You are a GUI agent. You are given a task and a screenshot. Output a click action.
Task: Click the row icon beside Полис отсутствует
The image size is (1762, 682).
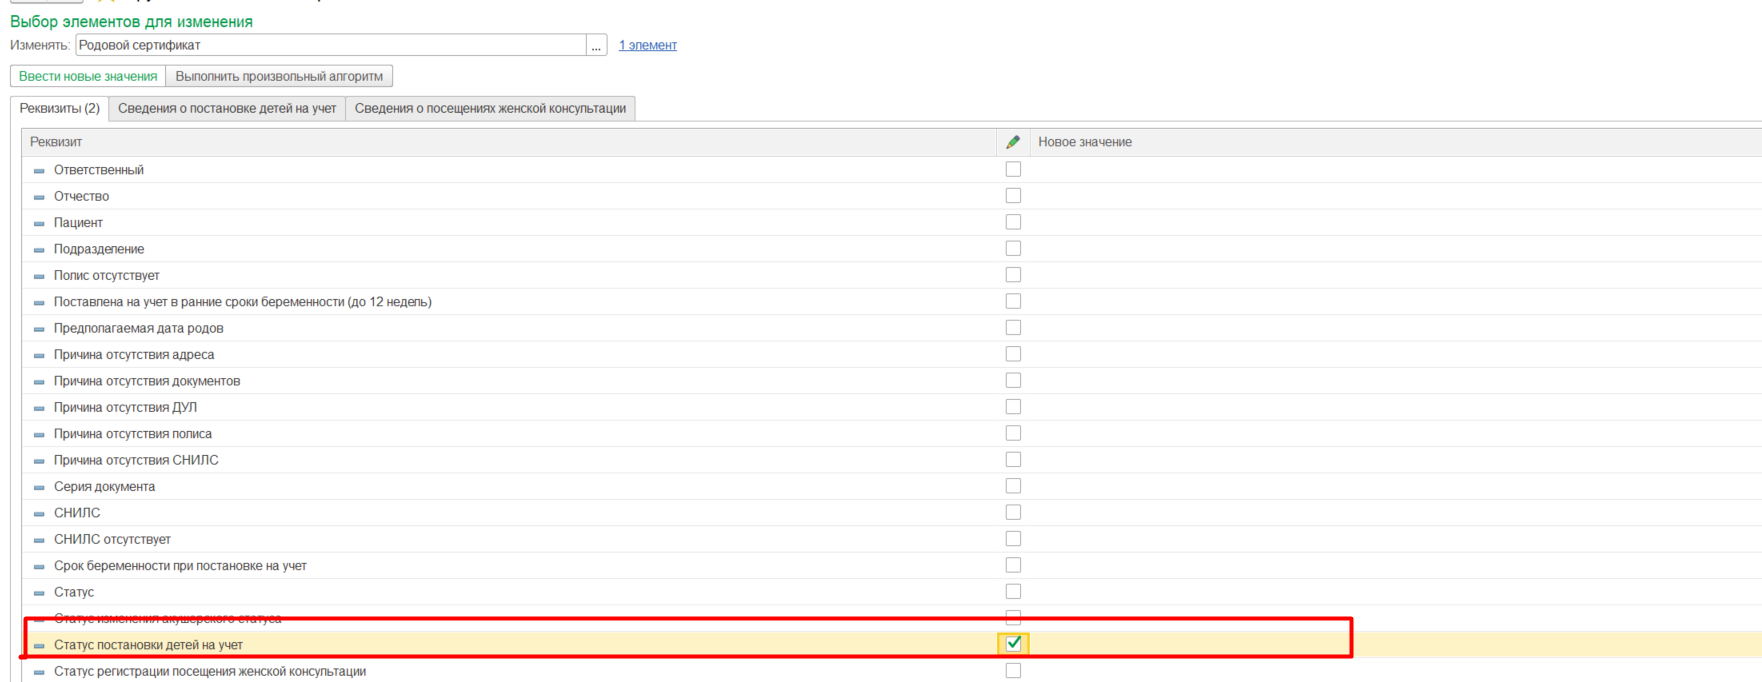(x=39, y=276)
